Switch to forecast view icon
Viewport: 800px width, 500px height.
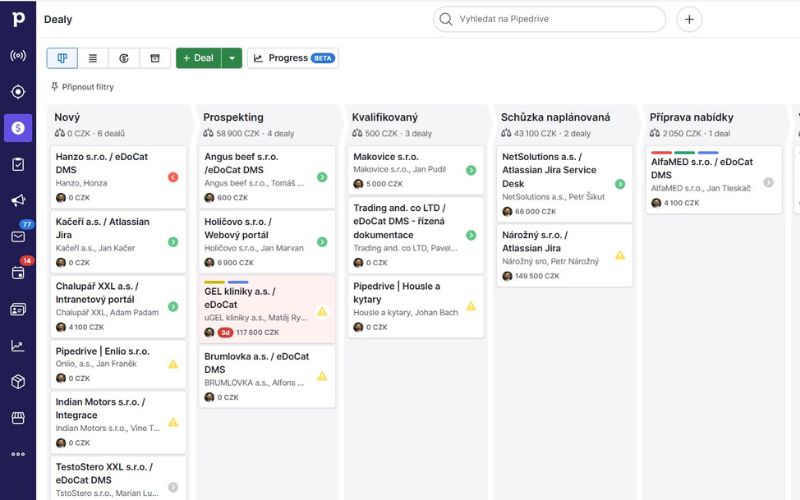(x=123, y=58)
